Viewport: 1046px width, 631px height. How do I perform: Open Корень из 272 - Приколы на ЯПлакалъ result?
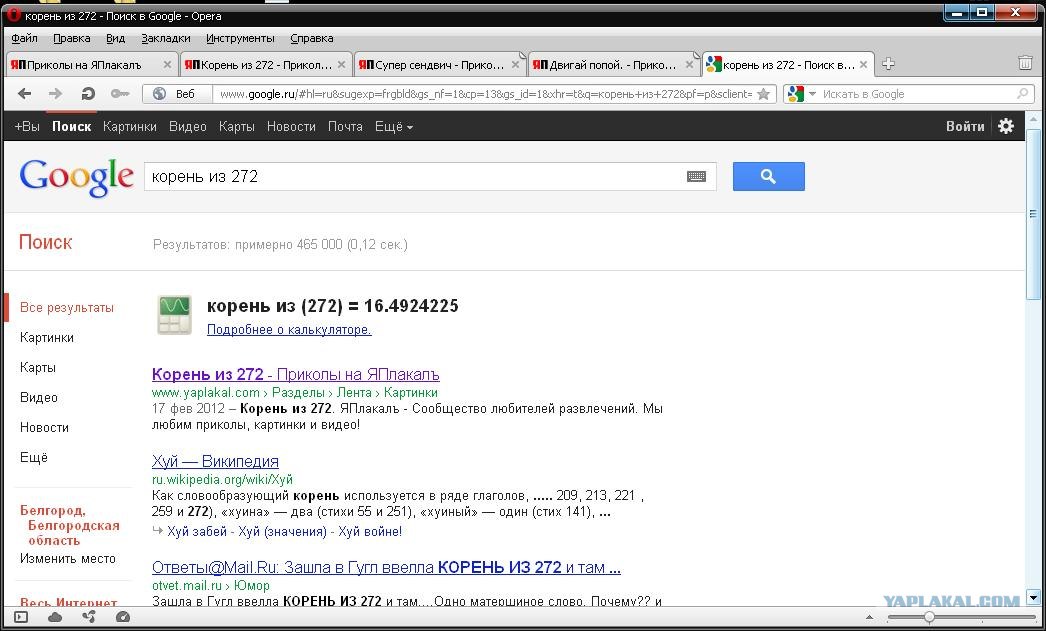[x=296, y=374]
